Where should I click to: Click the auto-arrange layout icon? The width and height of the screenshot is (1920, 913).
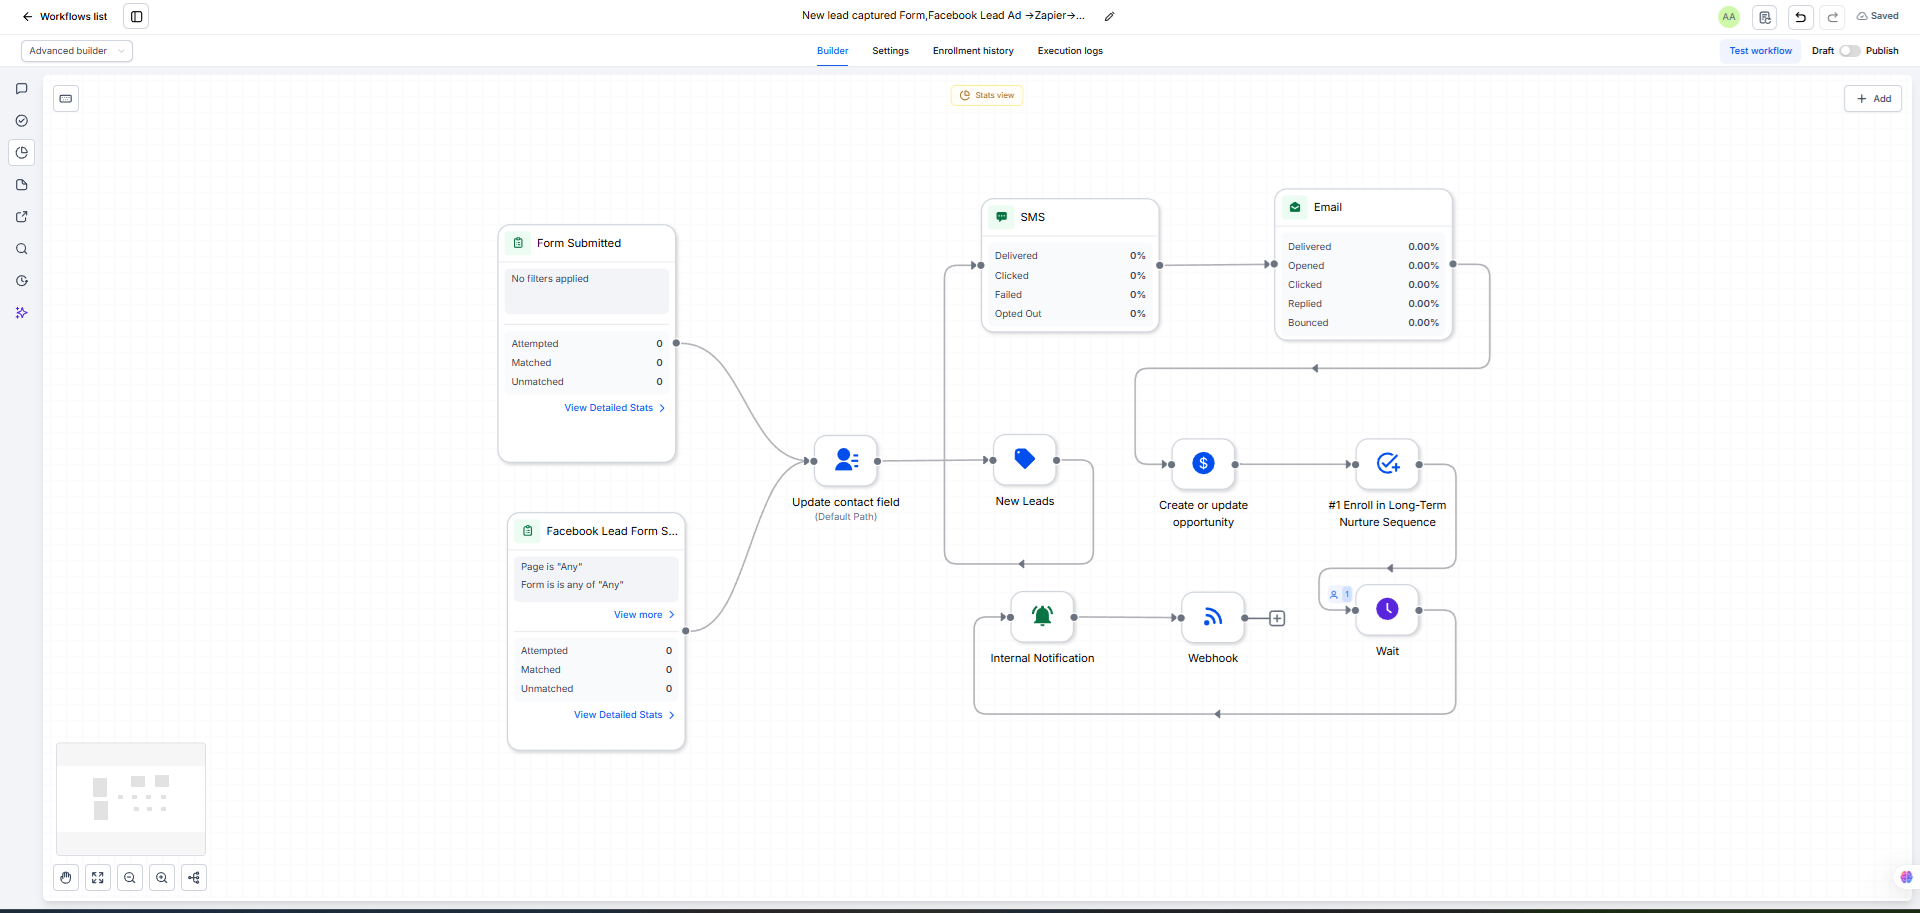pyautogui.click(x=194, y=878)
